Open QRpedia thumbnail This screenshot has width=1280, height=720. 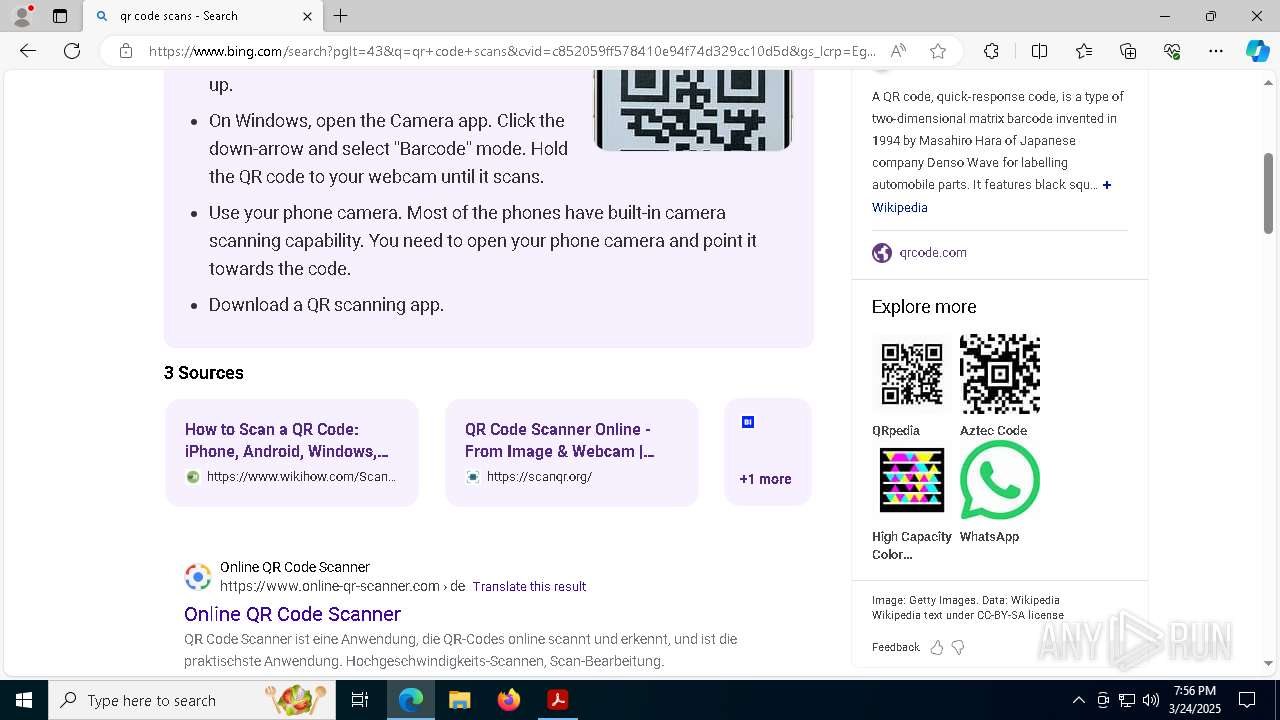tap(911, 374)
